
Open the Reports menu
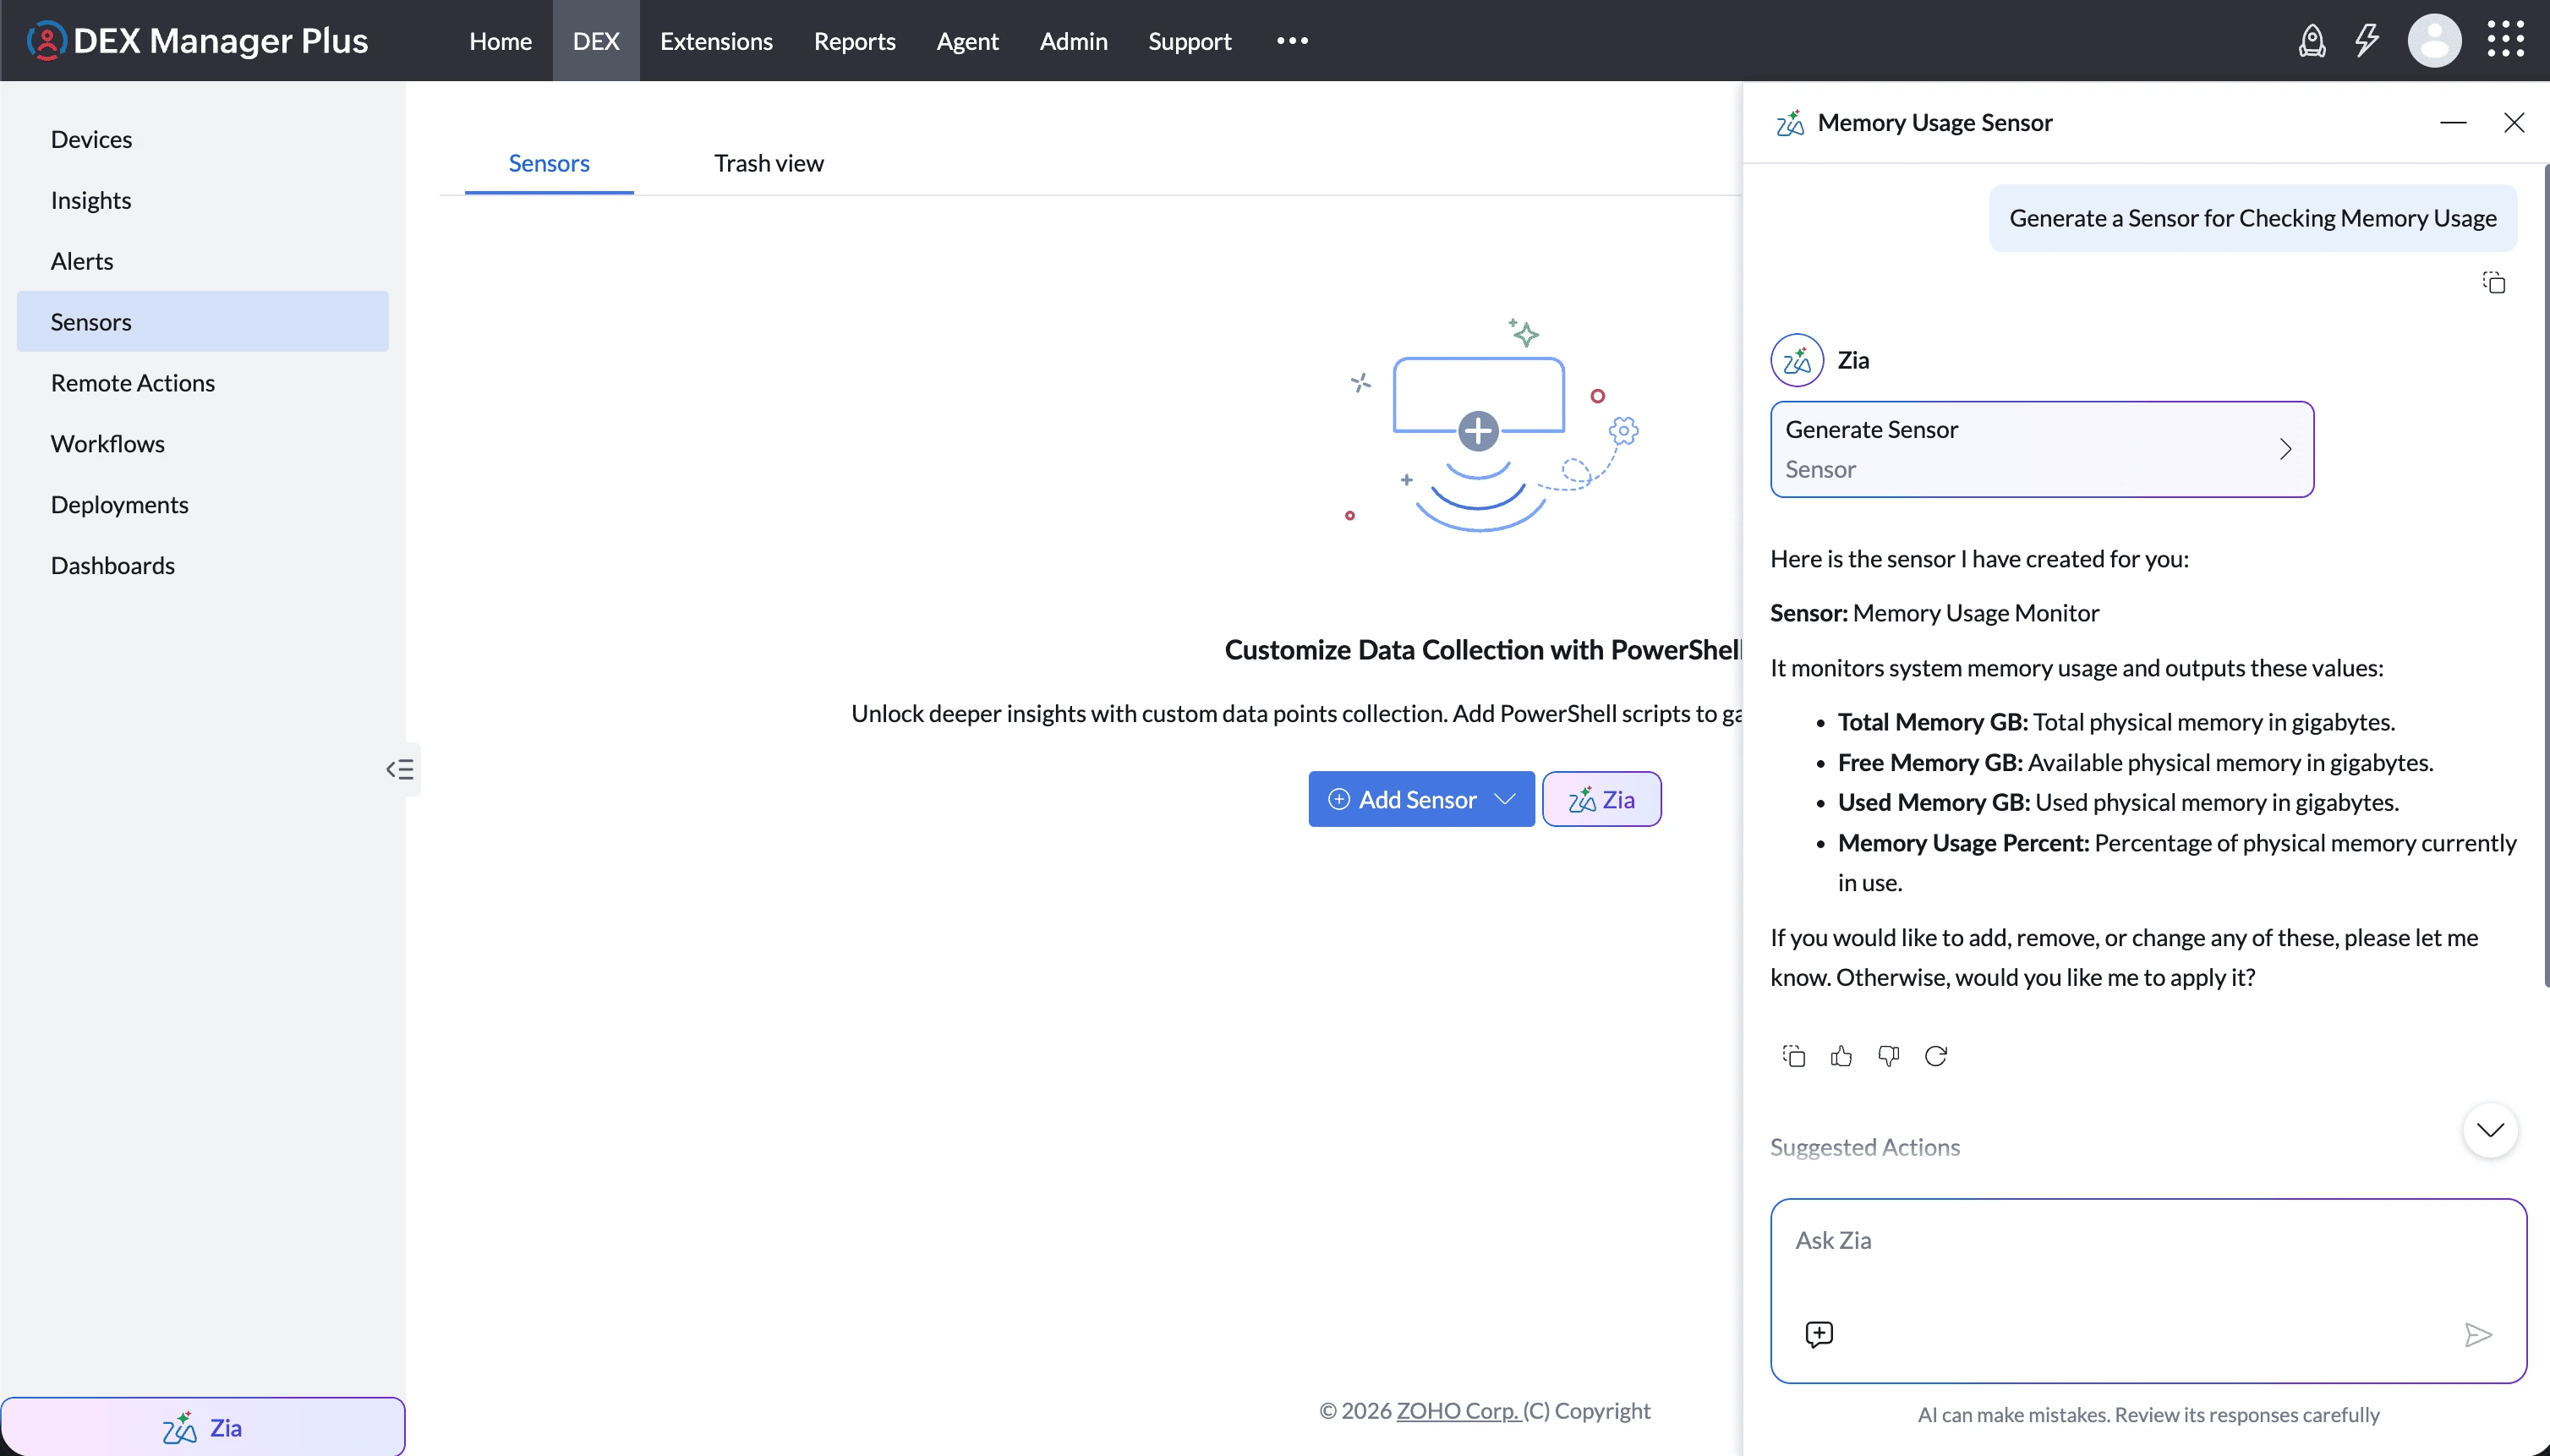click(855, 41)
